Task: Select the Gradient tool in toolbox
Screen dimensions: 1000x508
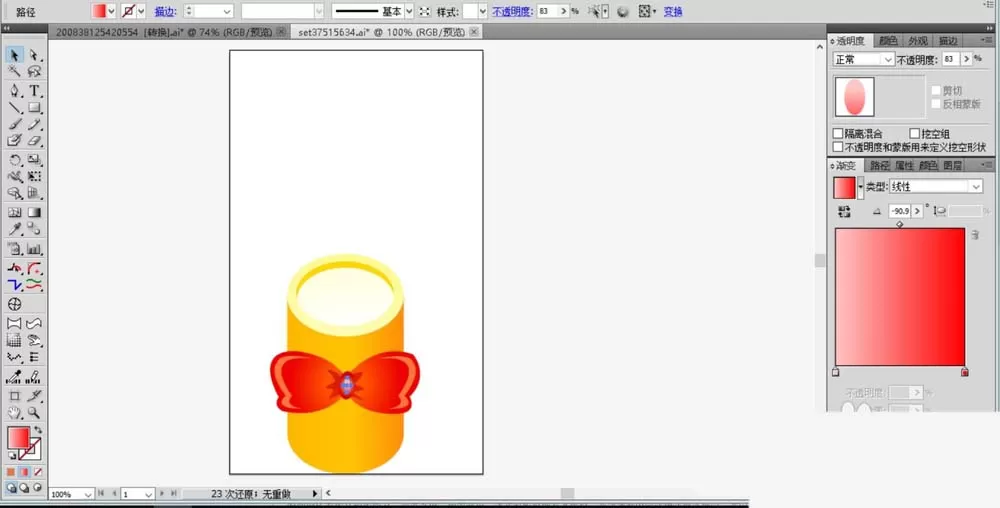Action: (34, 213)
